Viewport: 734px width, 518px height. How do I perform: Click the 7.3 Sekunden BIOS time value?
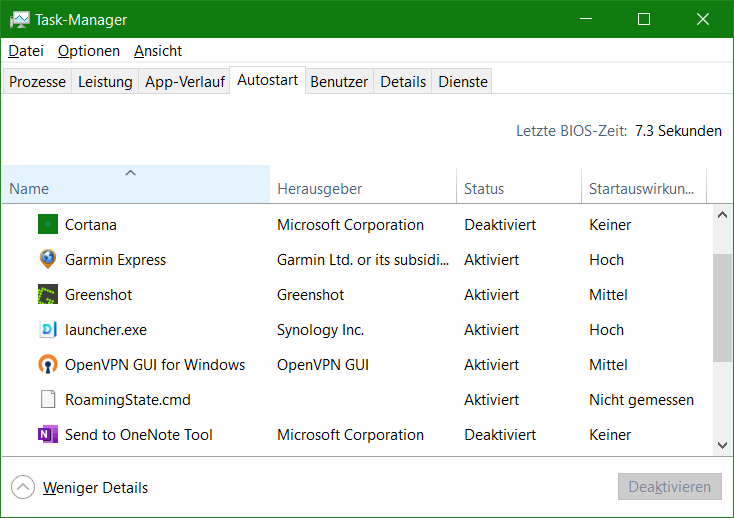tap(678, 131)
